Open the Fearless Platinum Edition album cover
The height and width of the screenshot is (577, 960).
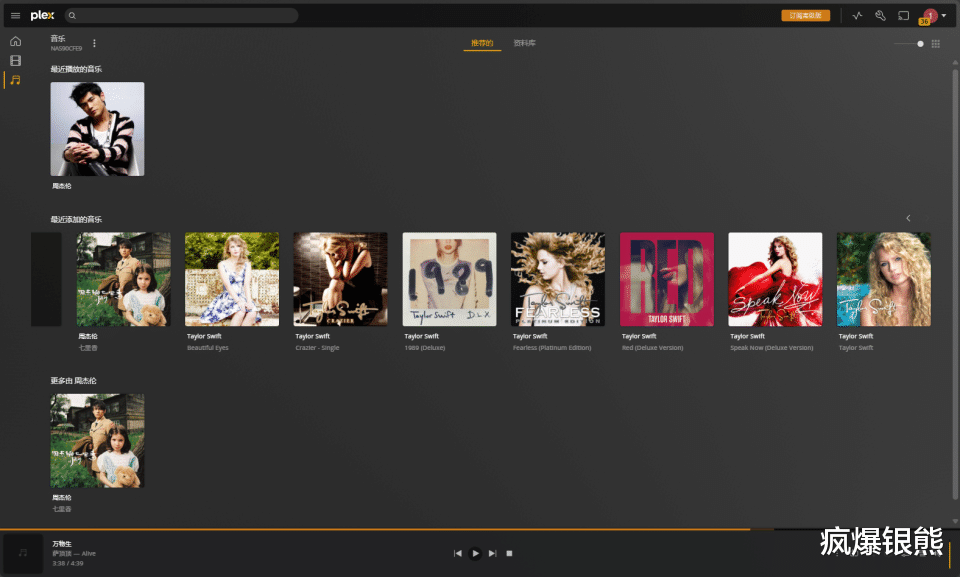558,279
